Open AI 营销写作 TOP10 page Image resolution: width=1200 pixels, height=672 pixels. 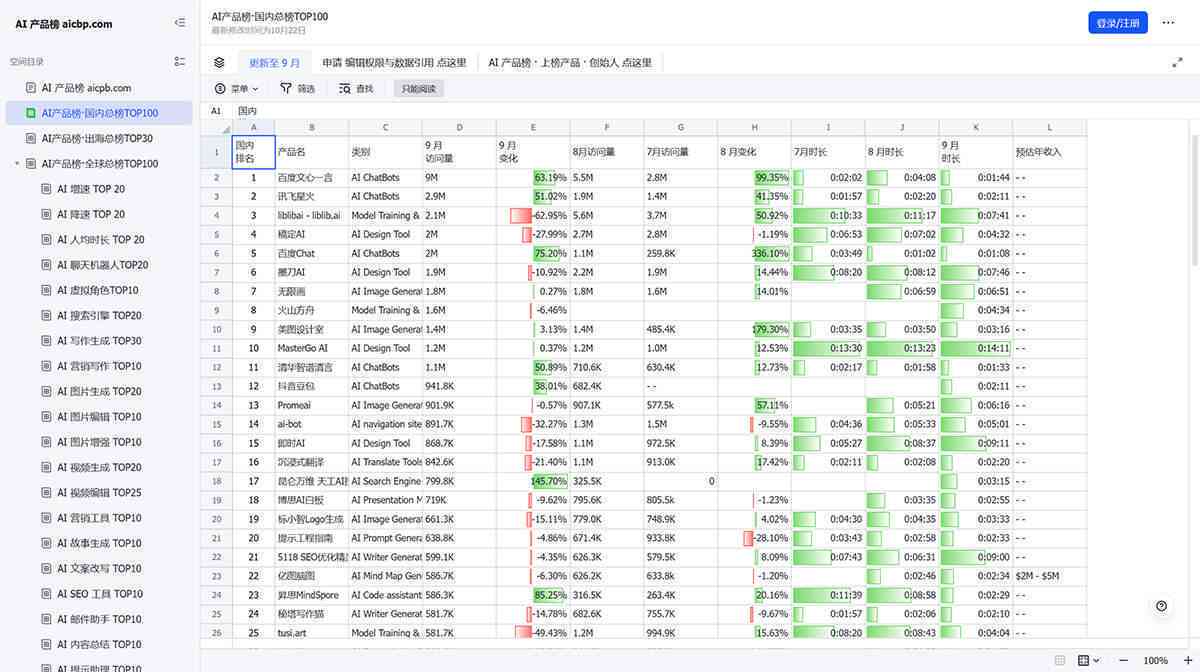[x=99, y=366]
